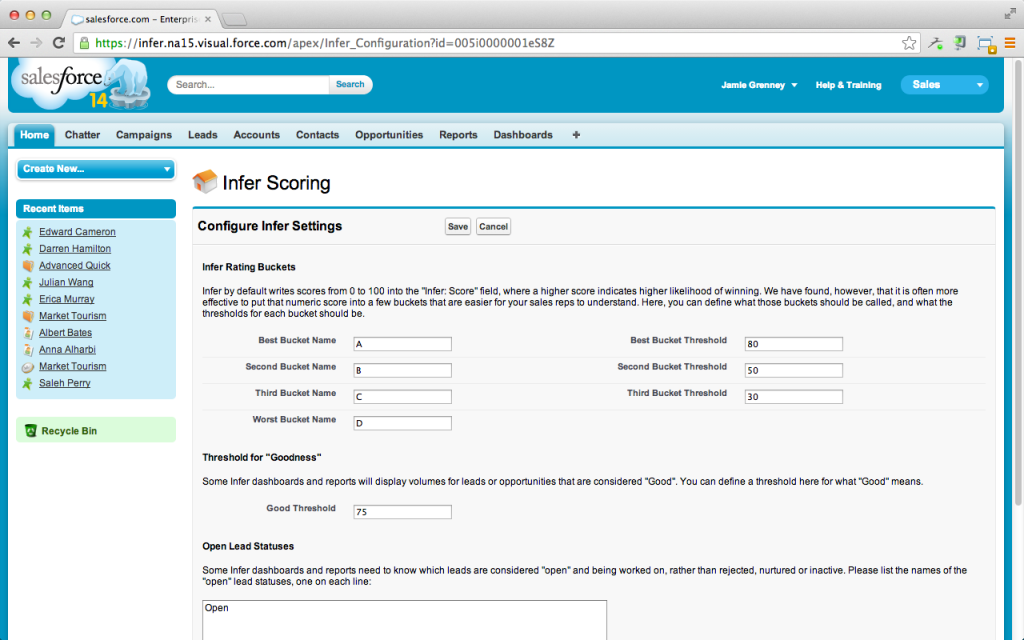Click the plus All Tabs icon
Viewport: 1024px width, 640px height.
pos(576,135)
